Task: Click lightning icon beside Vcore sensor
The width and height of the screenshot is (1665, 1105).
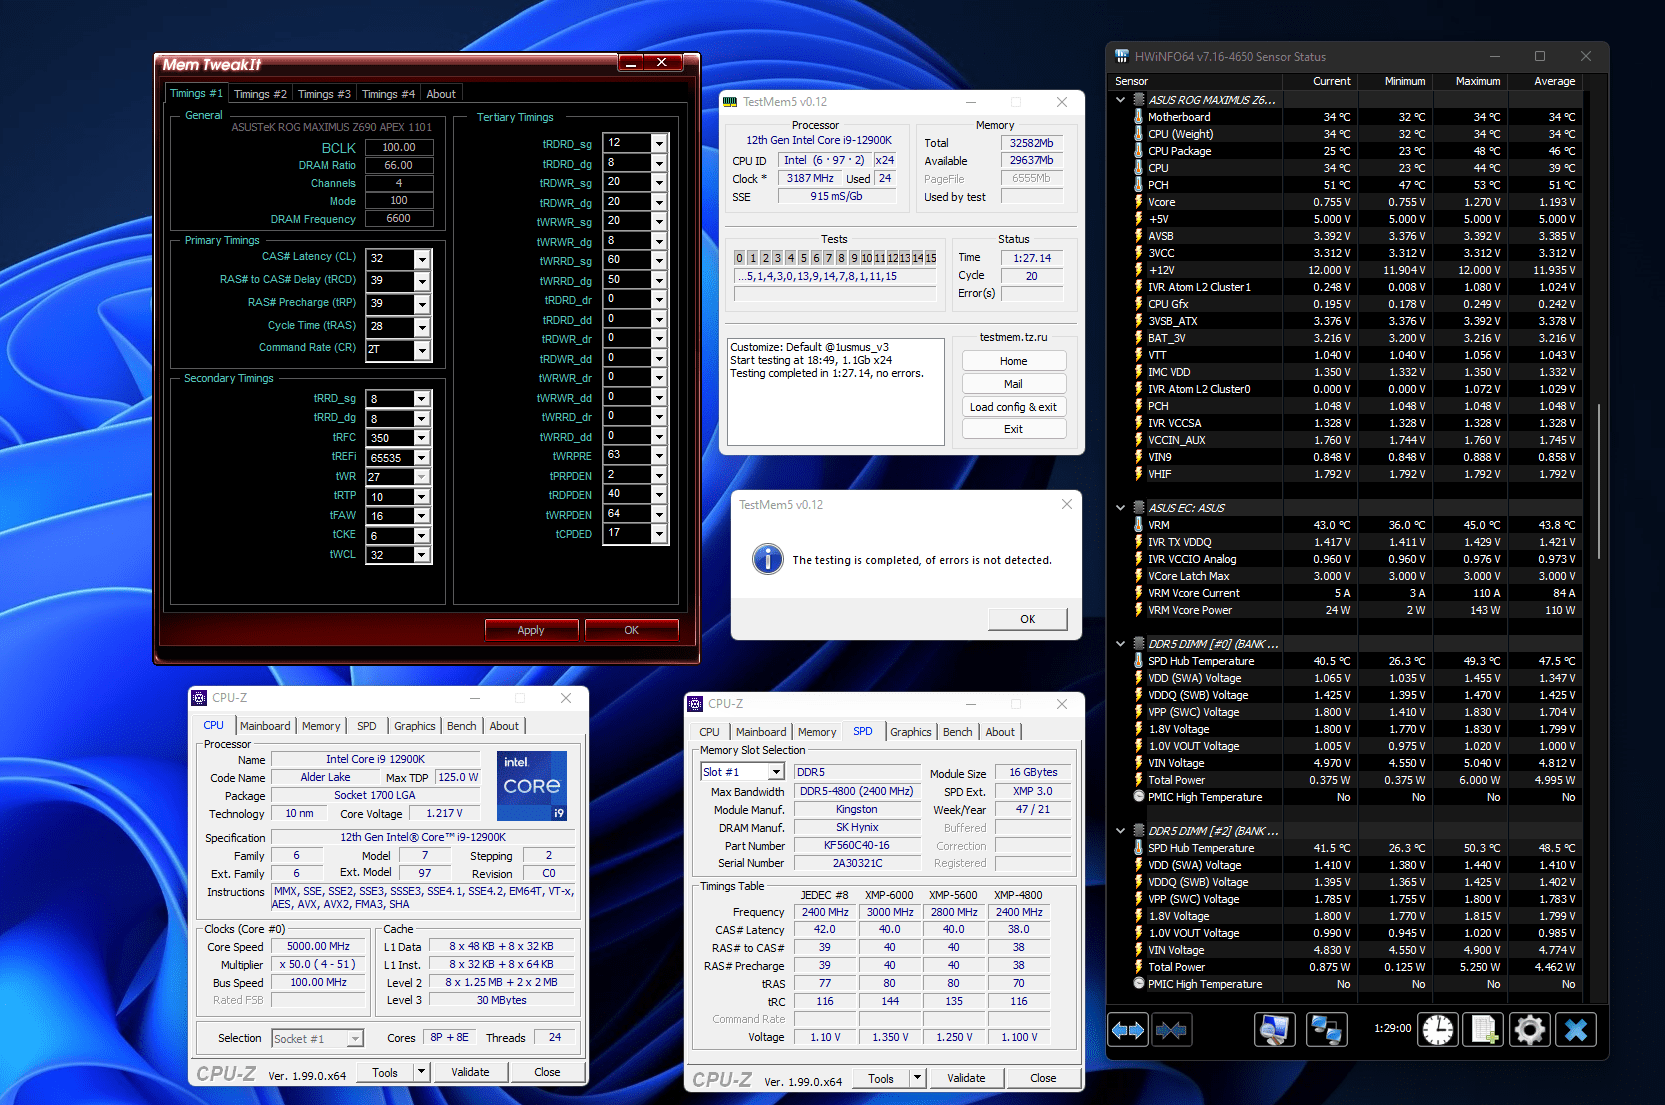Action: [1138, 202]
